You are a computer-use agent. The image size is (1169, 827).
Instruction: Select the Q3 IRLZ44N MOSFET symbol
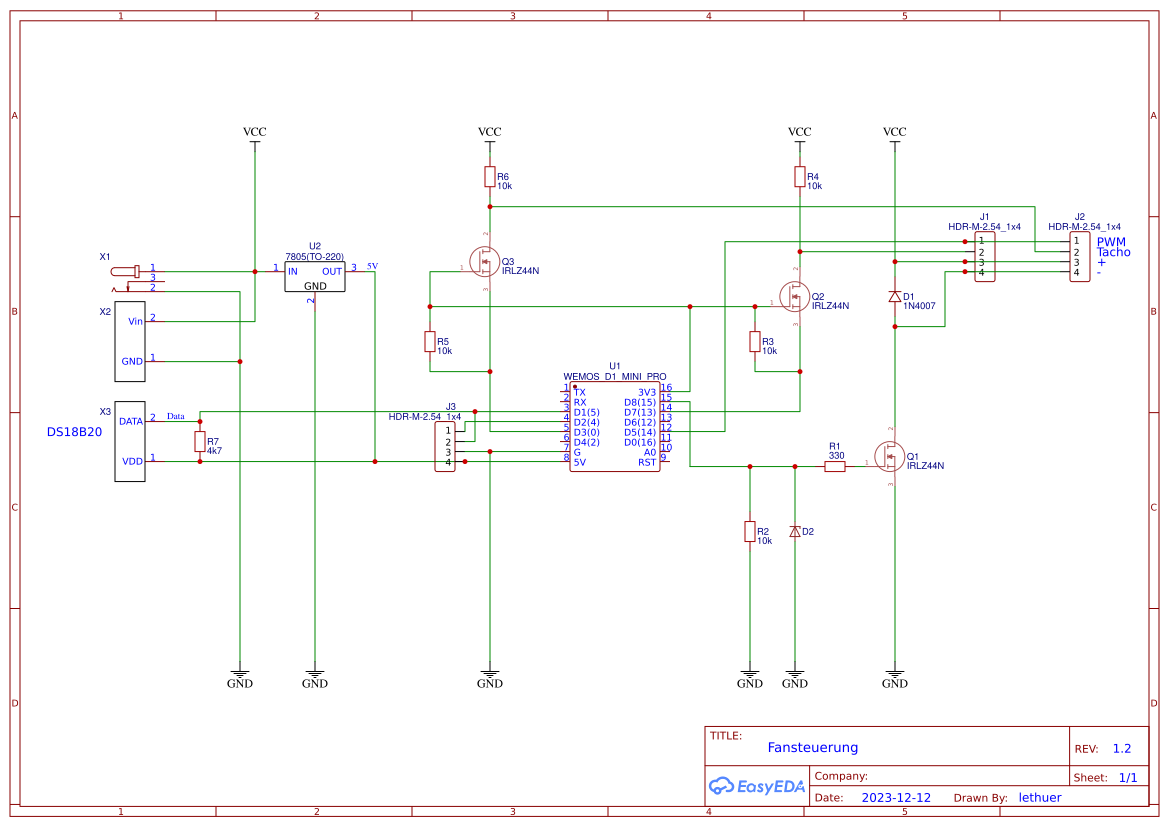[484, 260]
